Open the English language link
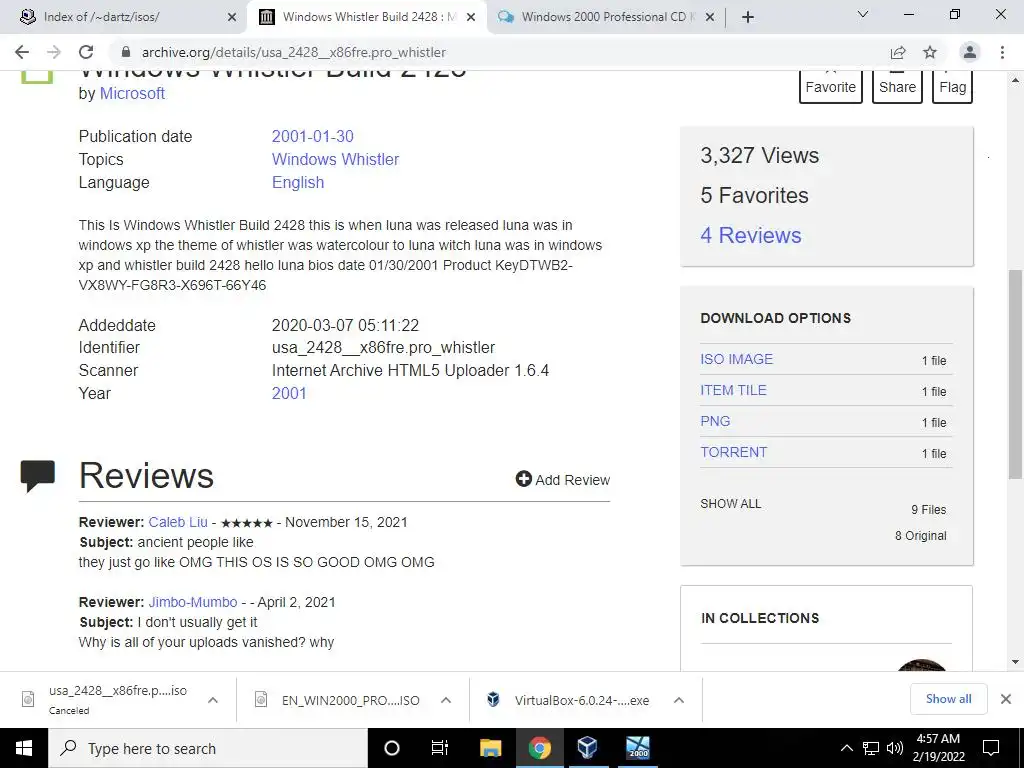 click(x=298, y=182)
